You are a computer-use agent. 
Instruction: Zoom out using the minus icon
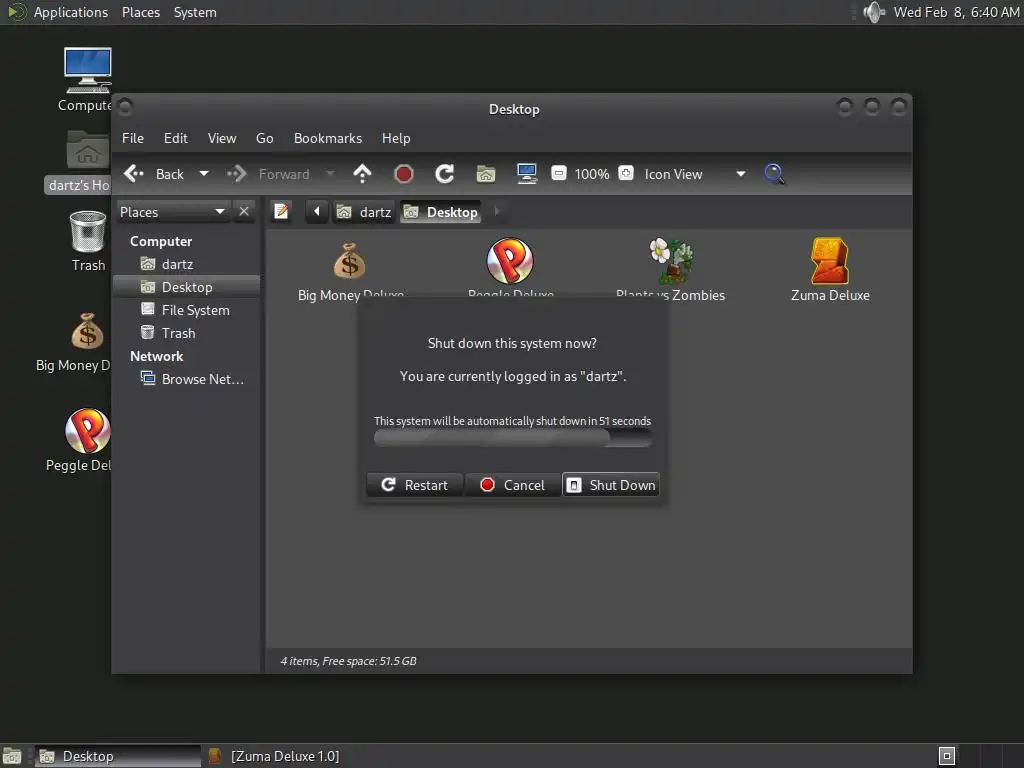tap(558, 173)
